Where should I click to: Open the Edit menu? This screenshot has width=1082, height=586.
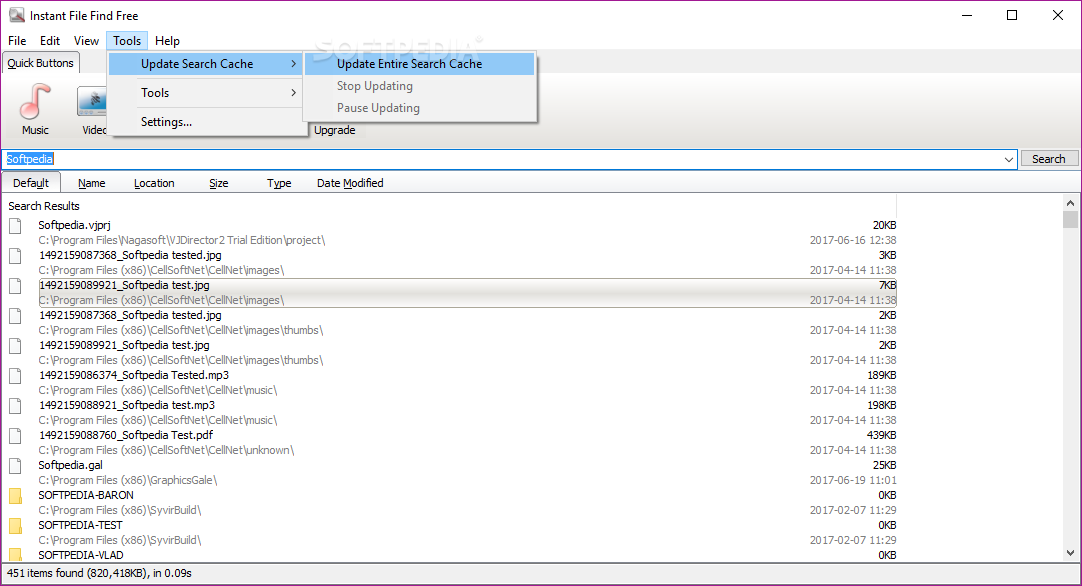[50, 41]
